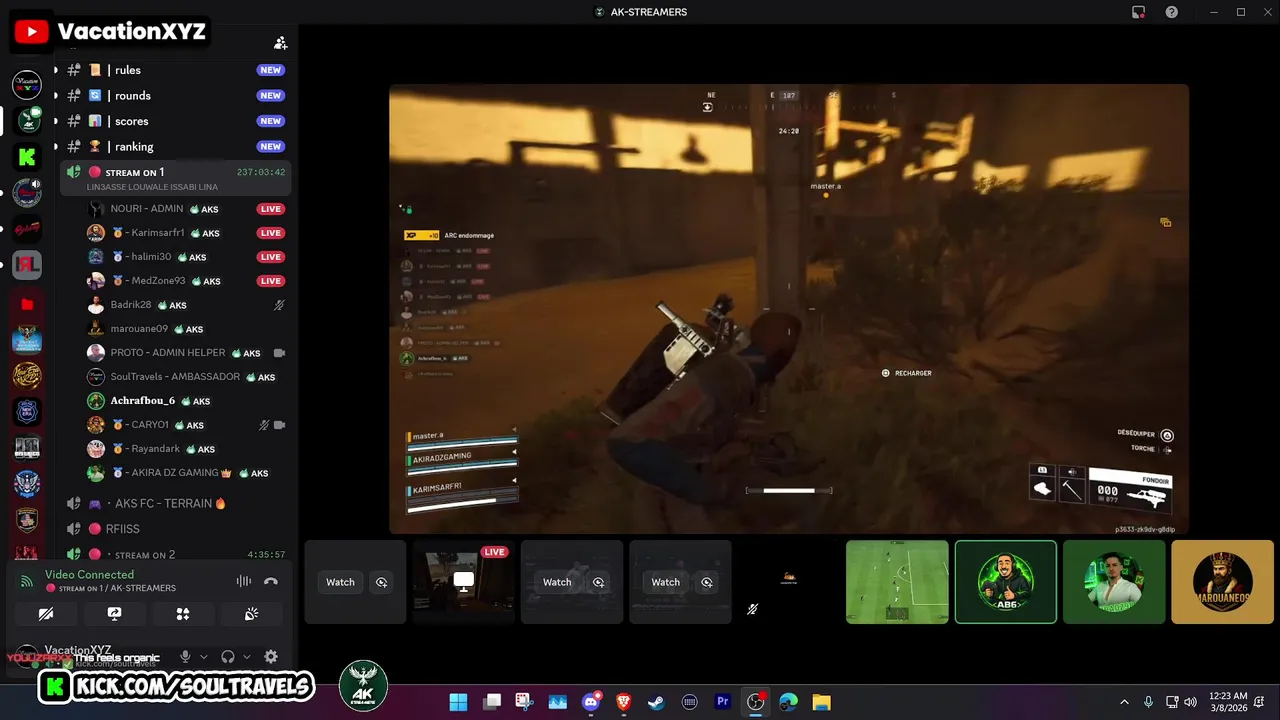Expand the scores channel arrow
The height and width of the screenshot is (720, 1280).
click(55, 121)
